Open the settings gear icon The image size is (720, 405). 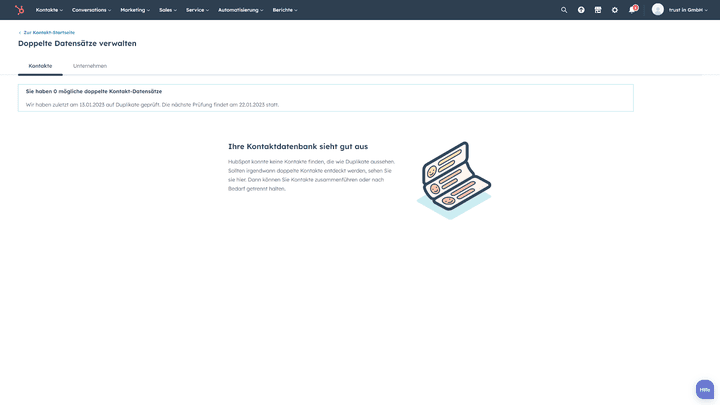(x=615, y=10)
